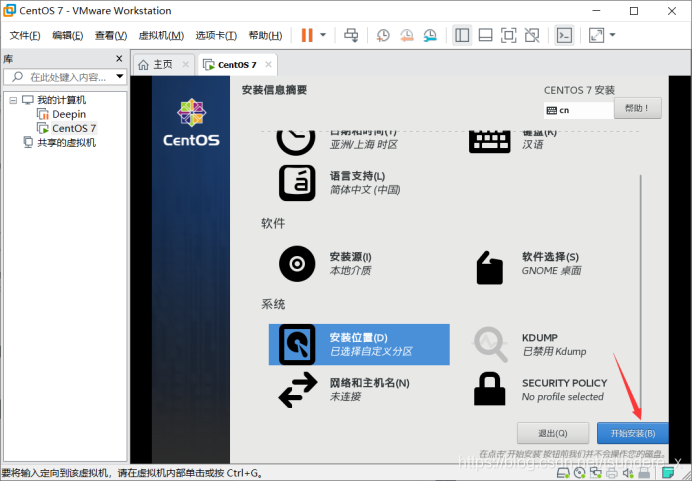This screenshot has height=481, width=692.
Task: Open the console view icon
Action: 564,35
